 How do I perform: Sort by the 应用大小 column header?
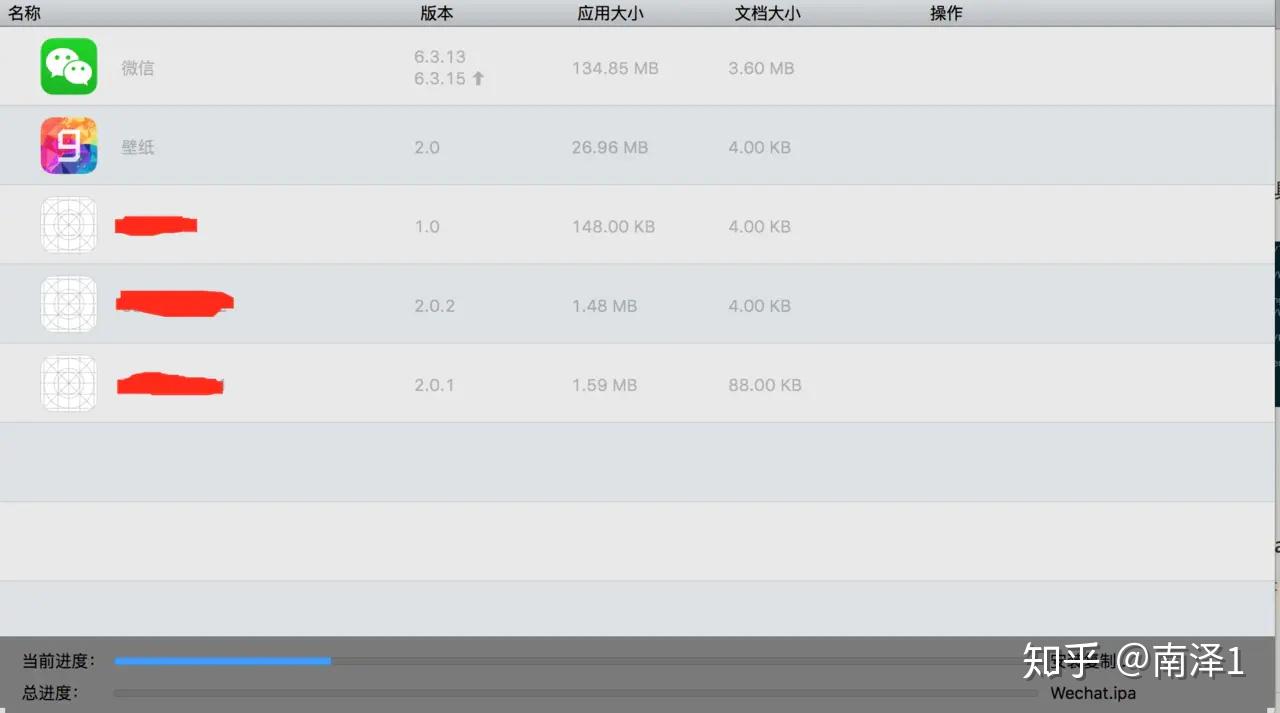pyautogui.click(x=610, y=13)
